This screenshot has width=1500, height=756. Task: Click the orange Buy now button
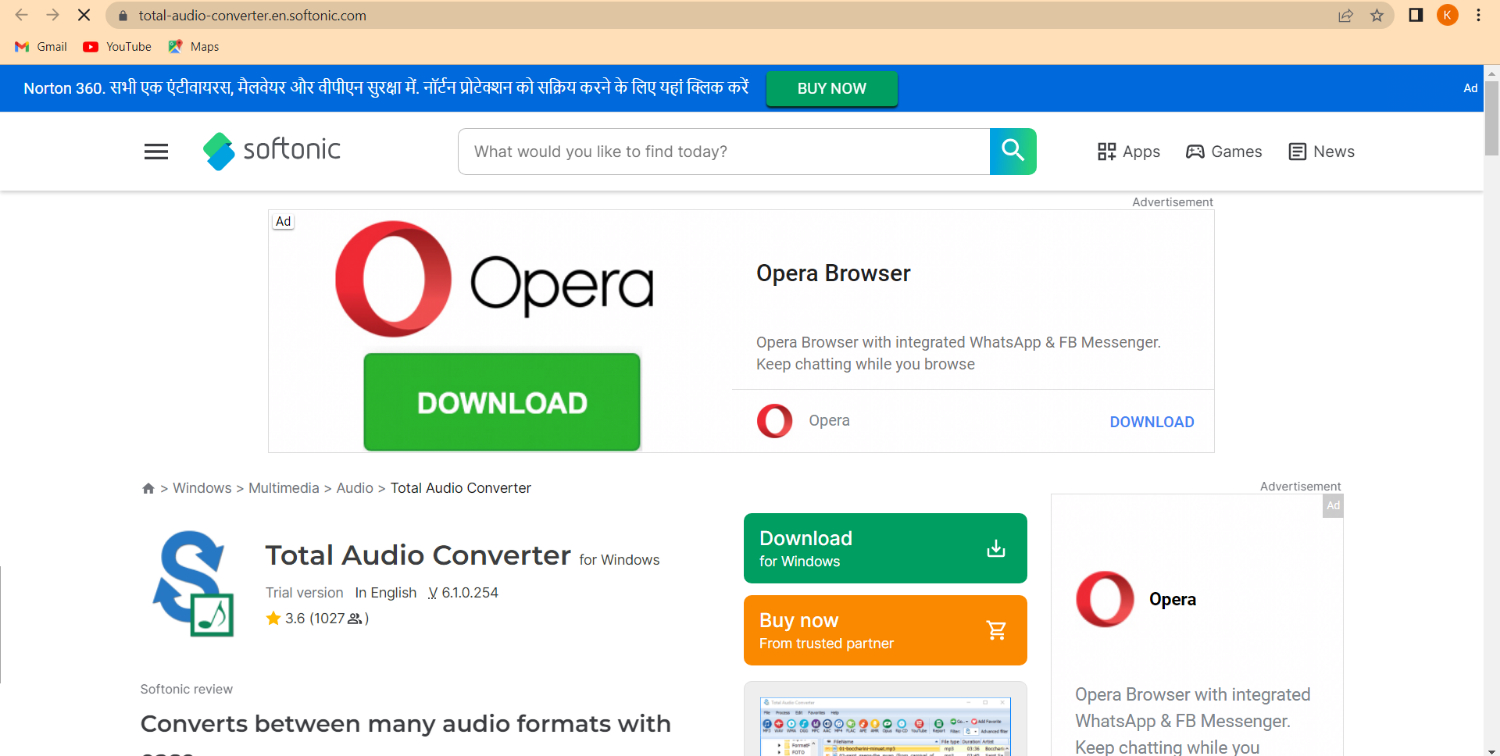tap(885, 630)
